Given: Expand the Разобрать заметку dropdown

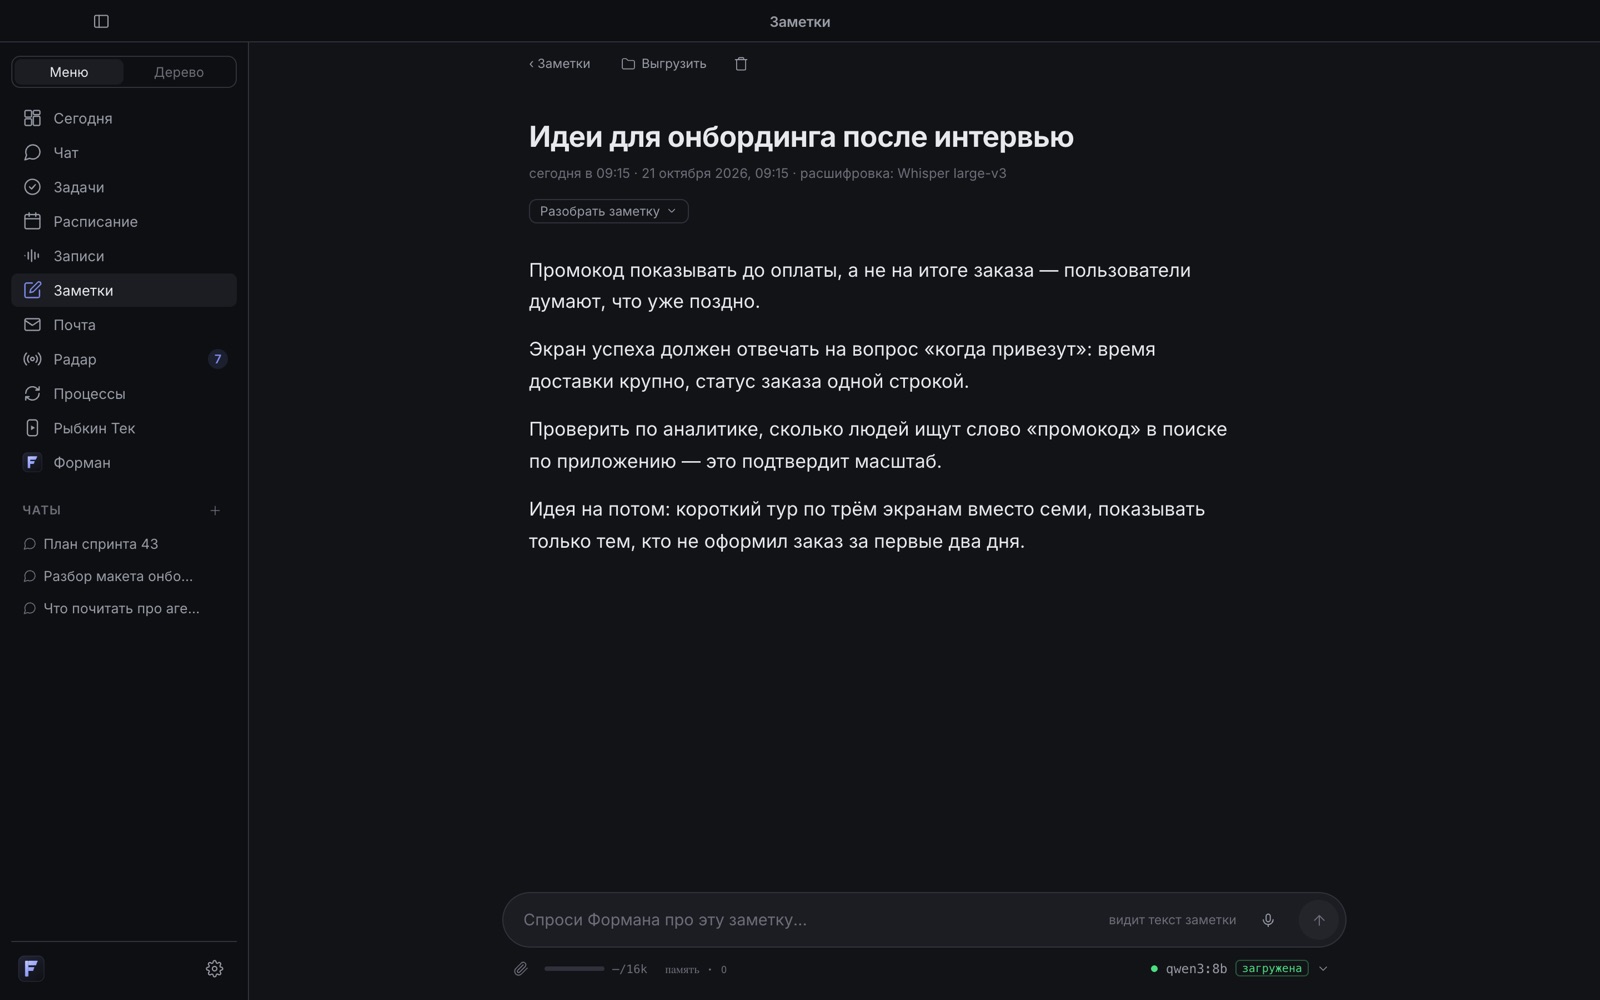Looking at the screenshot, I should coord(608,211).
